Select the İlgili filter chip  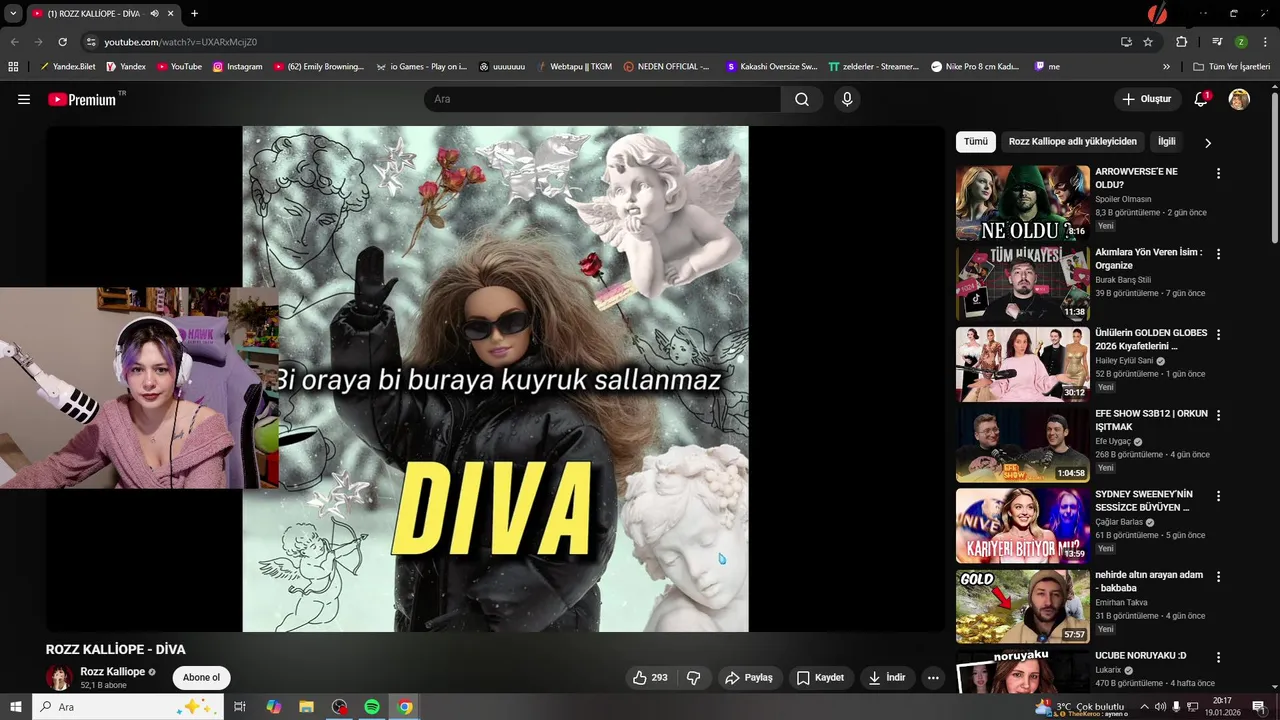(x=1166, y=142)
